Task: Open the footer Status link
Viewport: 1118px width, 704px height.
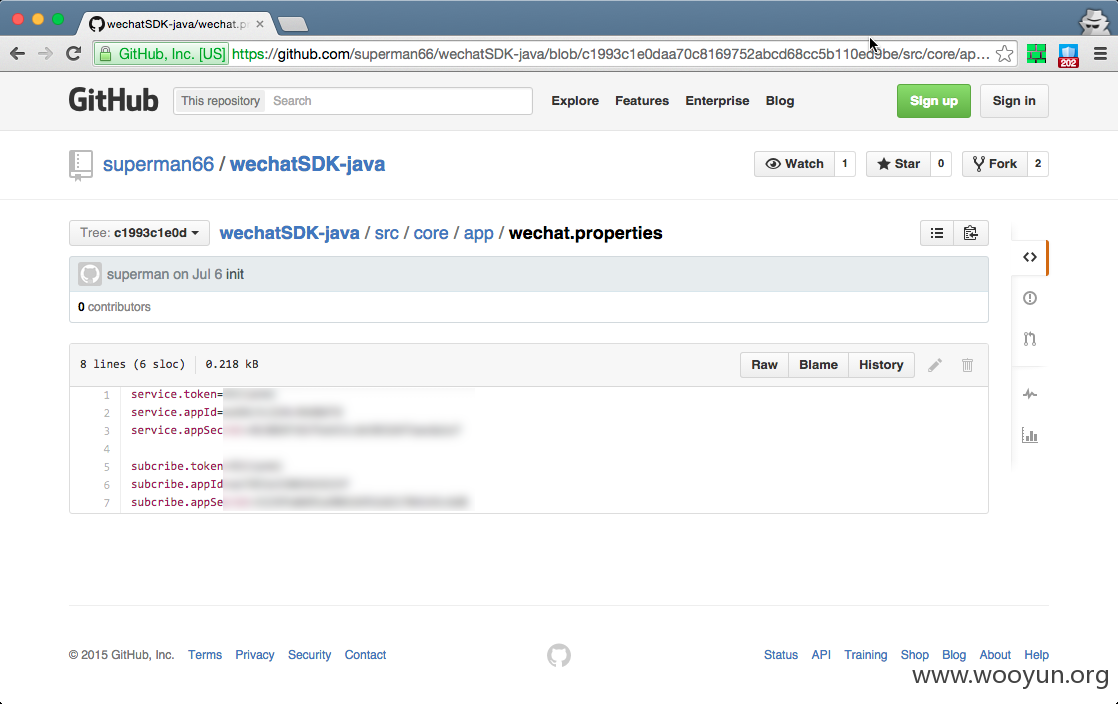Action: click(x=781, y=655)
